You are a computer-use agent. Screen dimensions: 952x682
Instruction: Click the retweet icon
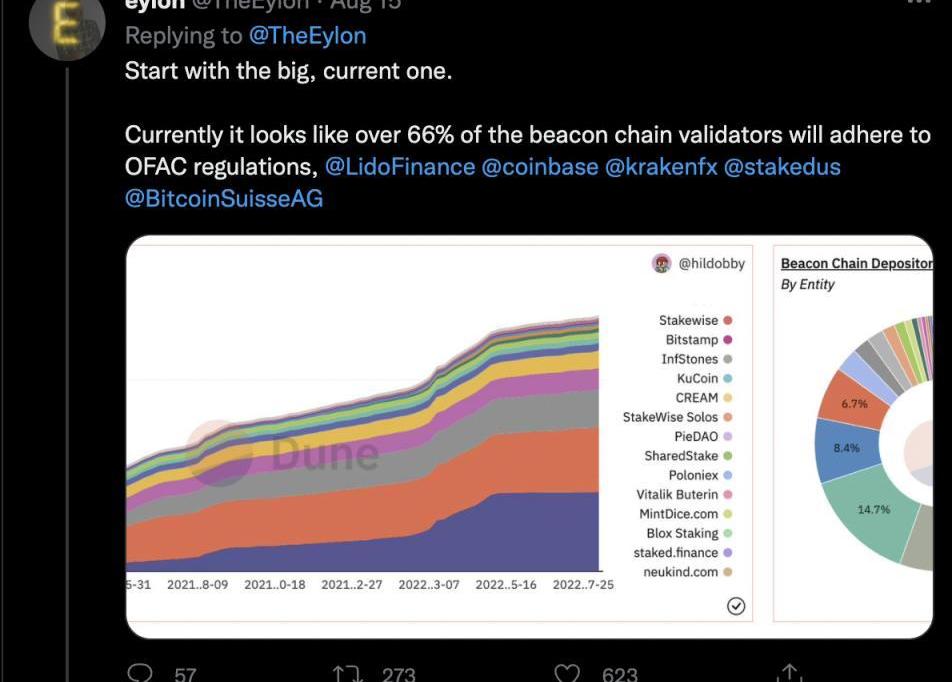tap(347, 674)
